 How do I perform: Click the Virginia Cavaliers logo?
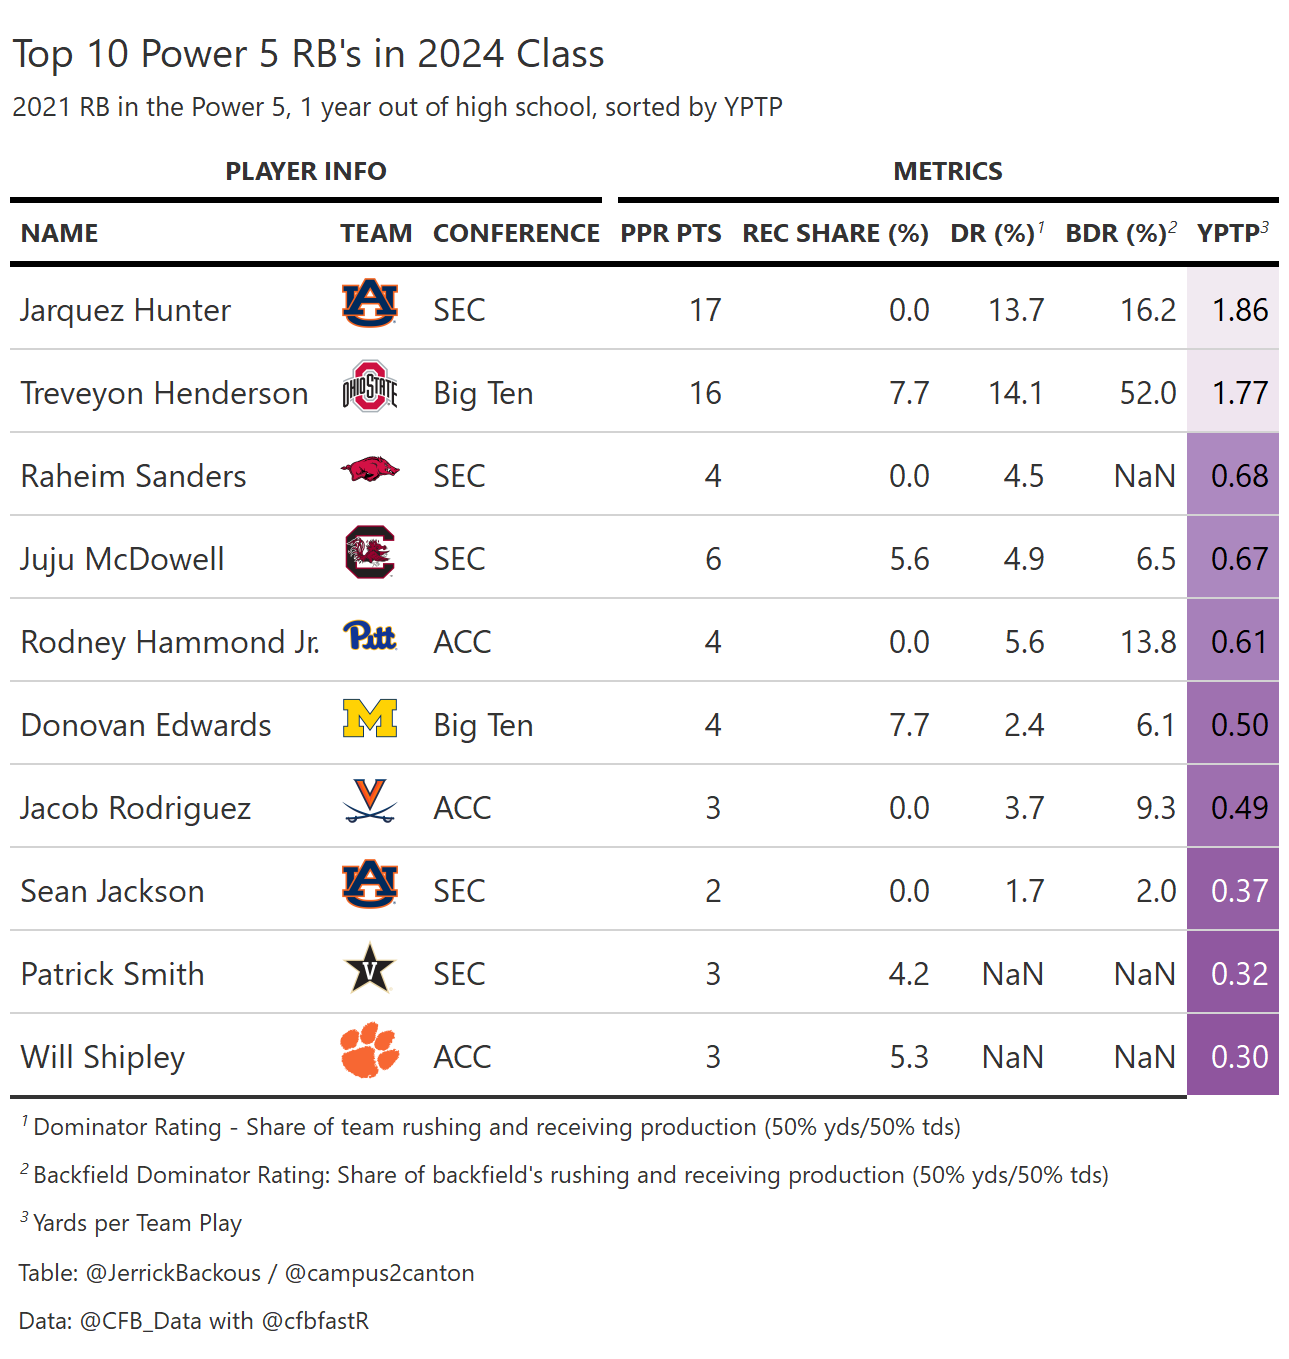point(370,801)
